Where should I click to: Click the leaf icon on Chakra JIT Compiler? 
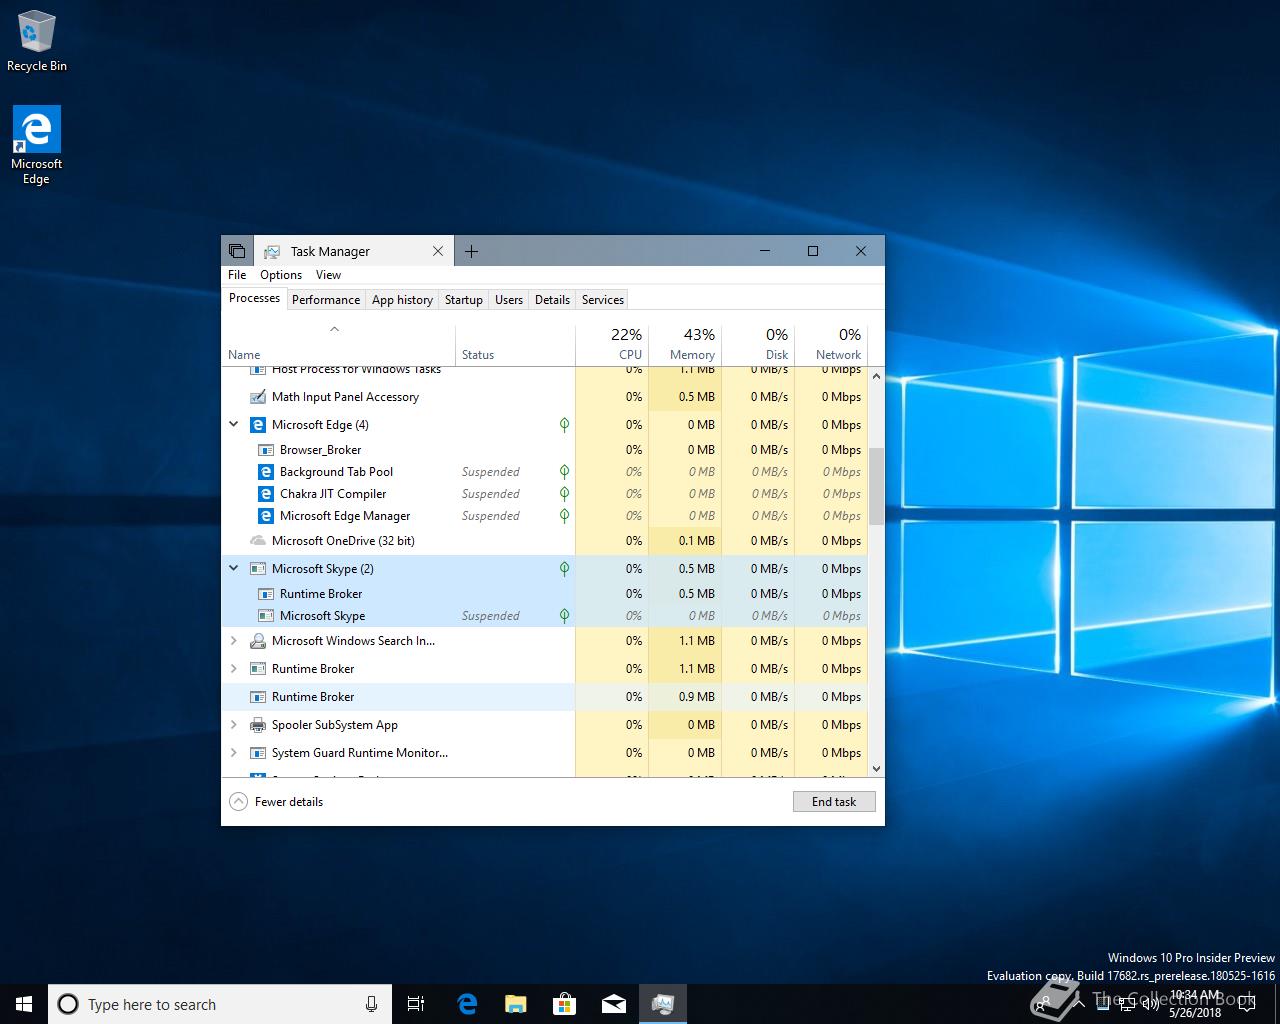click(x=564, y=494)
